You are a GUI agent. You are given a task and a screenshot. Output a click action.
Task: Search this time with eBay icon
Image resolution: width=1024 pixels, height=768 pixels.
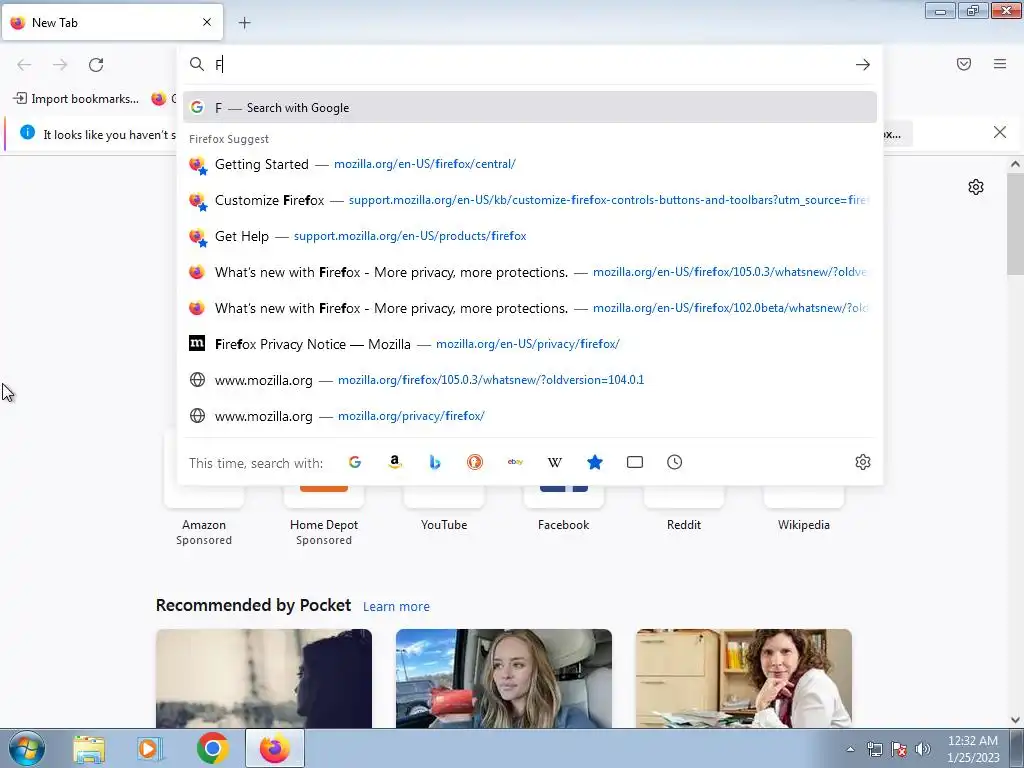click(515, 462)
